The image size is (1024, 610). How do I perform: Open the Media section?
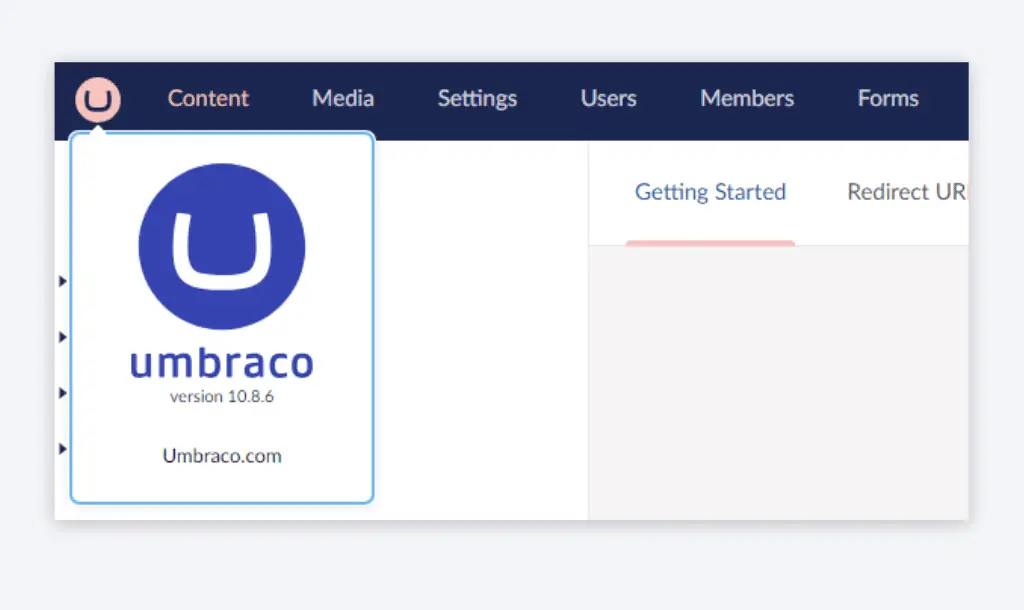tap(343, 99)
